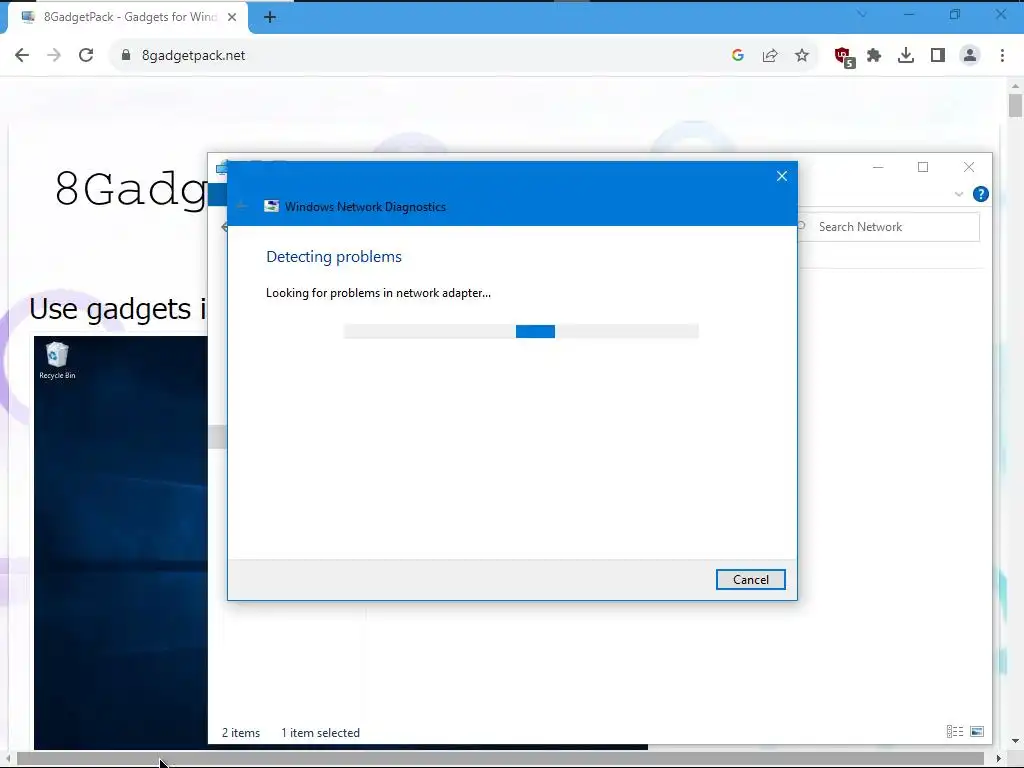The width and height of the screenshot is (1024, 768).
Task: Click the Recycle Bin in page image
Action: point(57,360)
